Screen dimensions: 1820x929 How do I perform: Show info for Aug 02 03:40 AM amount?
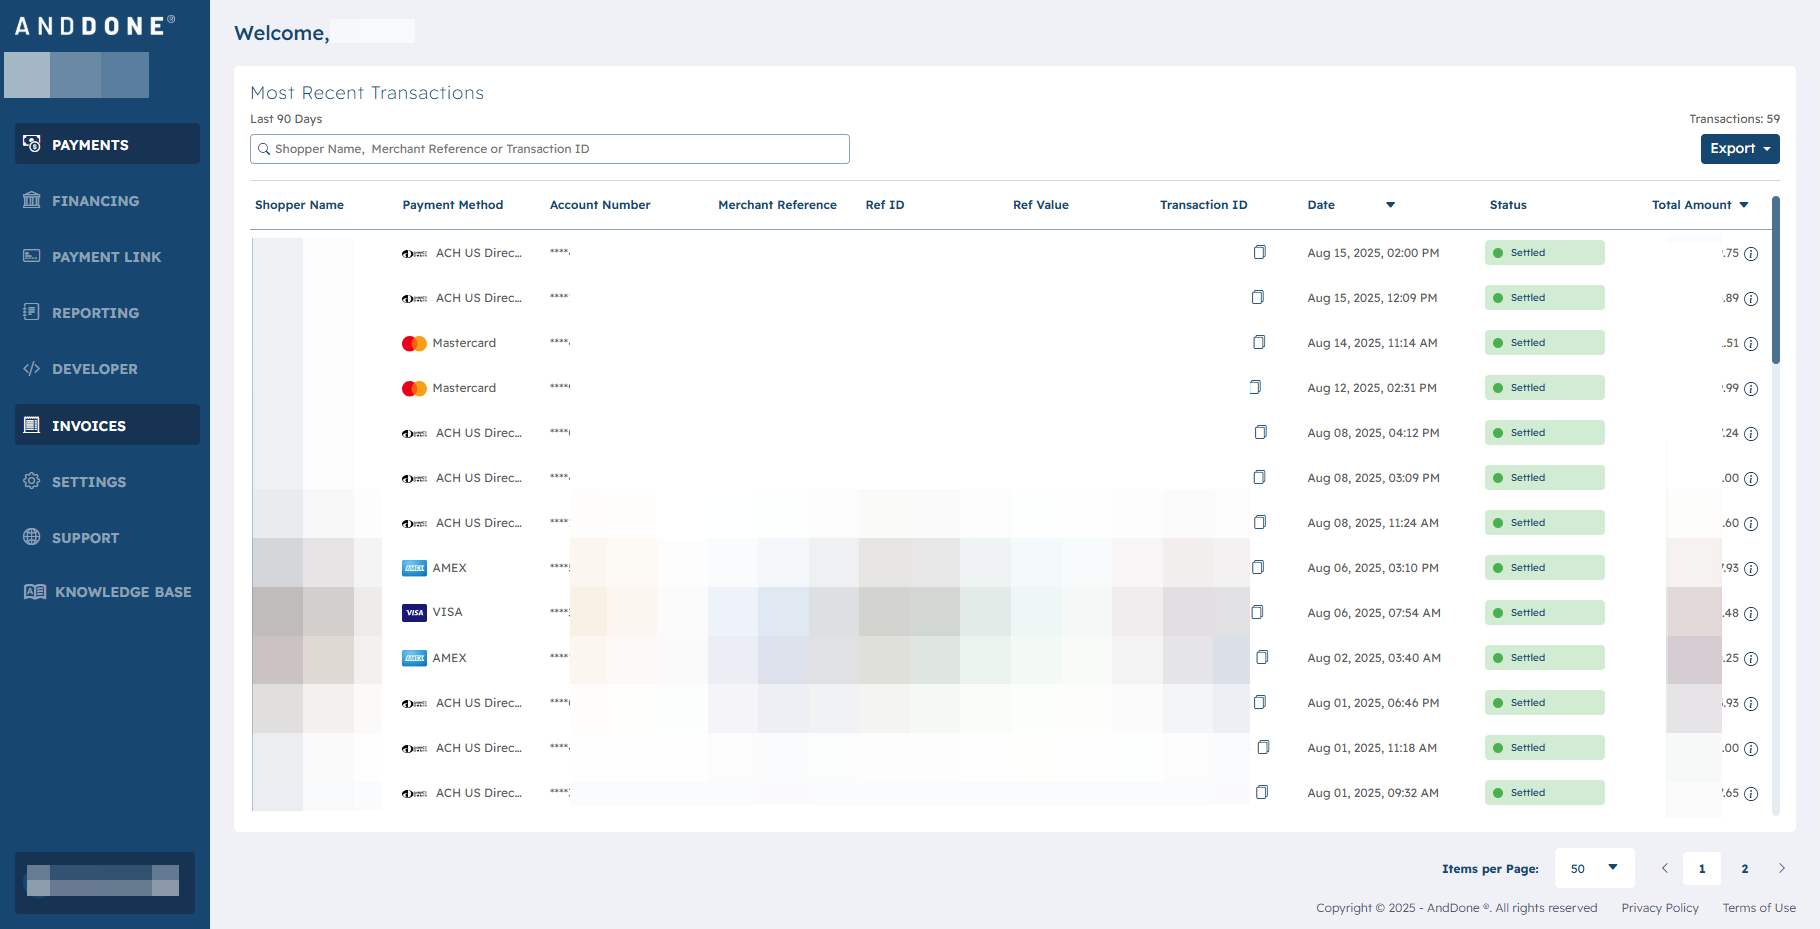[1751, 659]
